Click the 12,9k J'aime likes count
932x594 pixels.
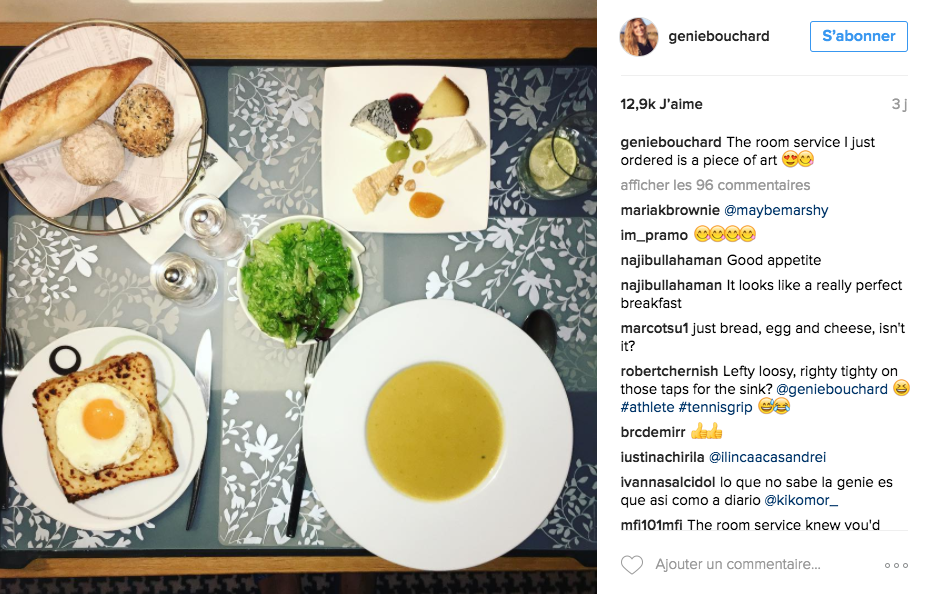[662, 104]
